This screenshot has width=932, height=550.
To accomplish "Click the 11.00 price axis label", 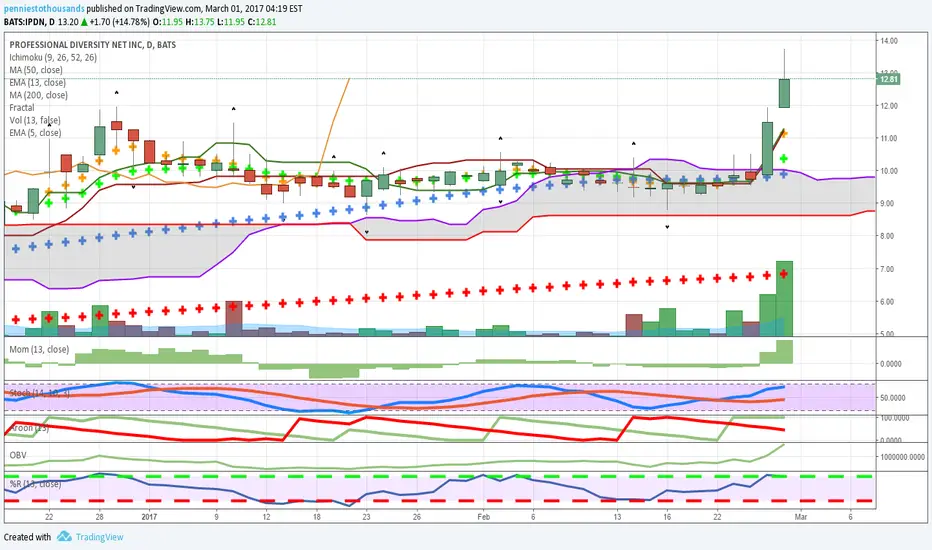I will (889, 138).
